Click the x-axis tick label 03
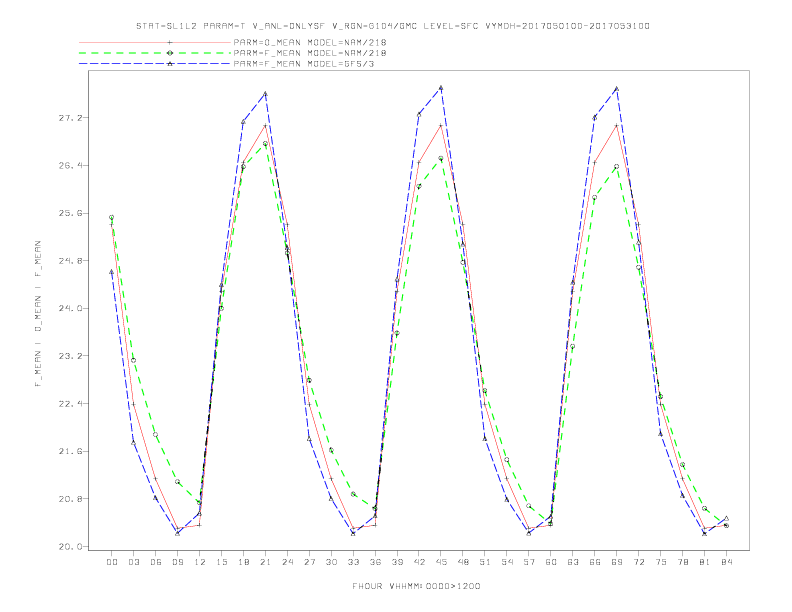 tap(133, 562)
